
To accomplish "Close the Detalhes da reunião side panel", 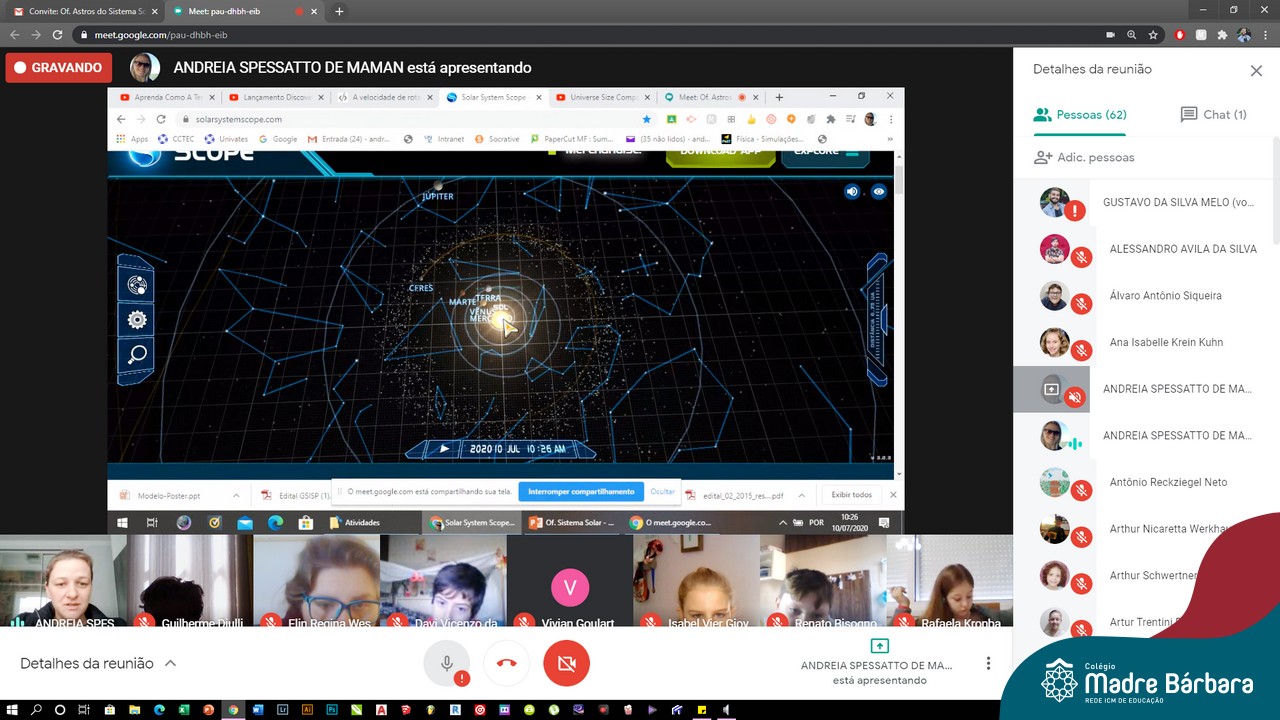I will click(1256, 70).
